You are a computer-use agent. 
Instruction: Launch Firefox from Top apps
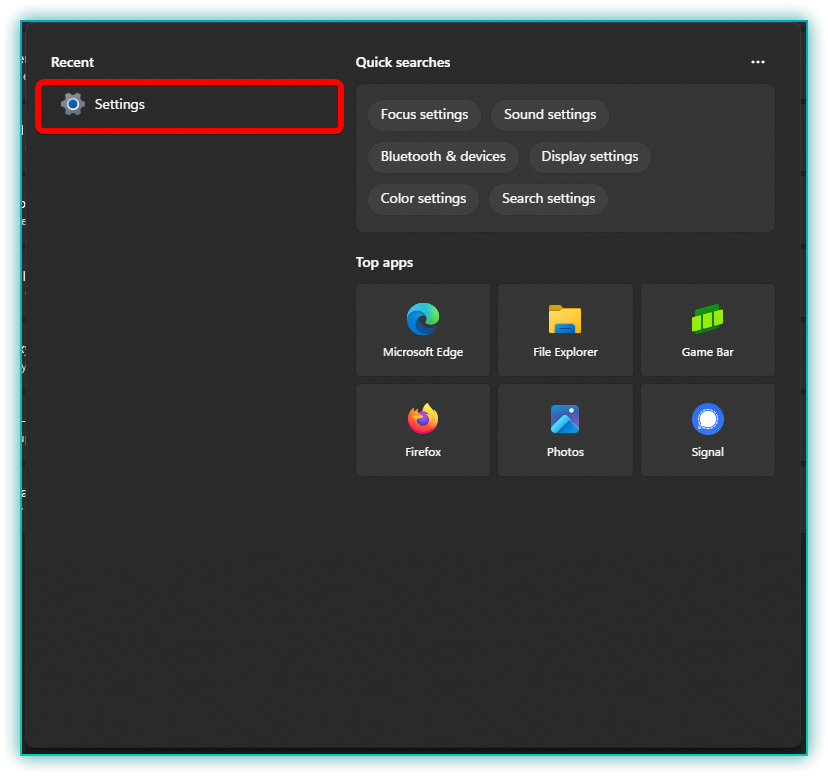coord(423,430)
